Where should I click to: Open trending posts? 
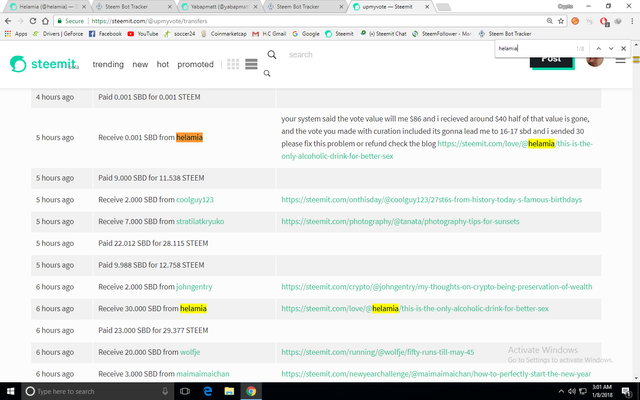(108, 64)
